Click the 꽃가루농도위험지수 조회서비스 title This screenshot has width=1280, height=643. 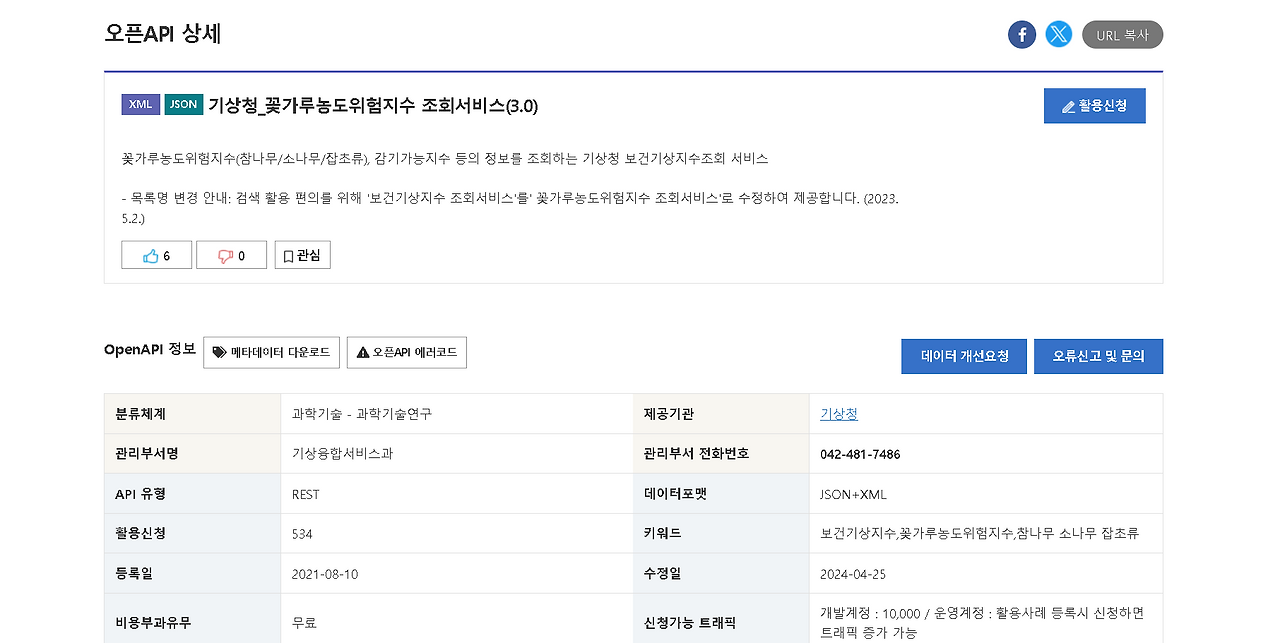click(372, 105)
